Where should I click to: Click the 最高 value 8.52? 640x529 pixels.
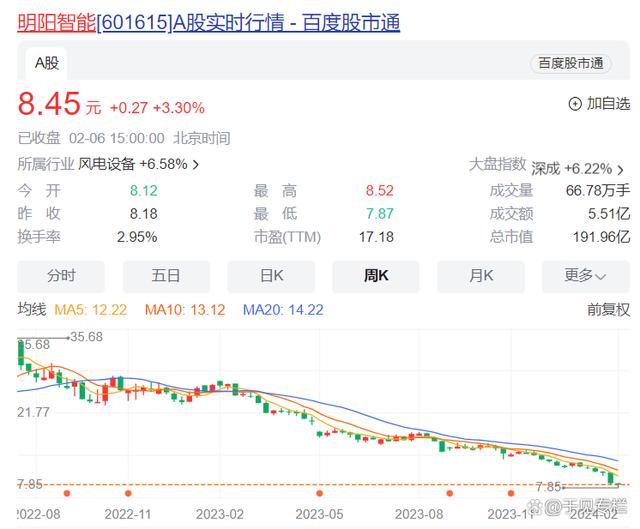pyautogui.click(x=380, y=191)
